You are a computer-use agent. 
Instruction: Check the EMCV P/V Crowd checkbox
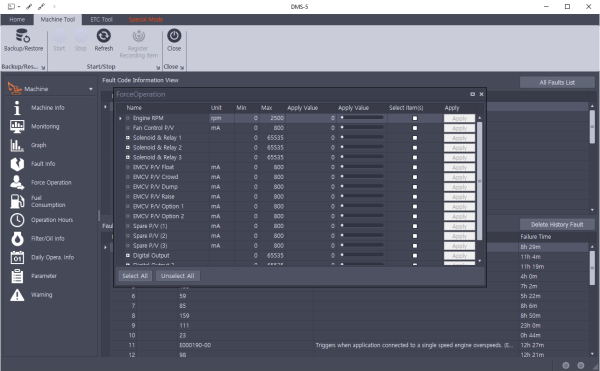[415, 177]
